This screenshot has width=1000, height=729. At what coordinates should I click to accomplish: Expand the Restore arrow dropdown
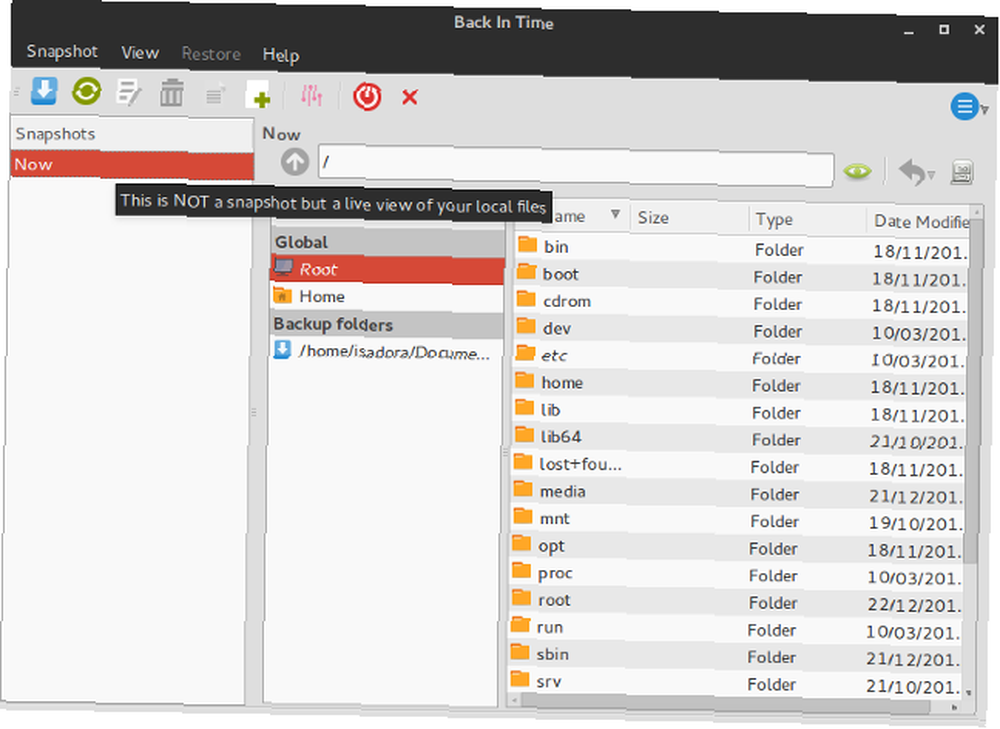coord(931,174)
